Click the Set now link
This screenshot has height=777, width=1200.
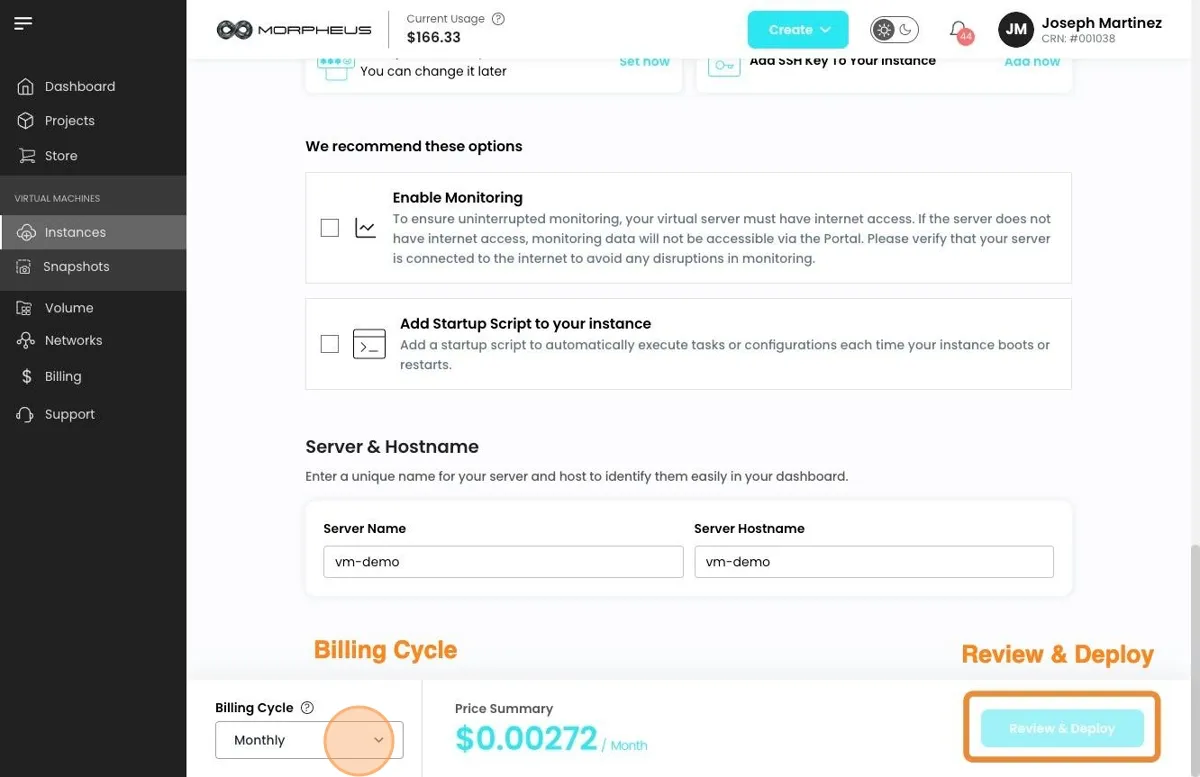point(644,61)
